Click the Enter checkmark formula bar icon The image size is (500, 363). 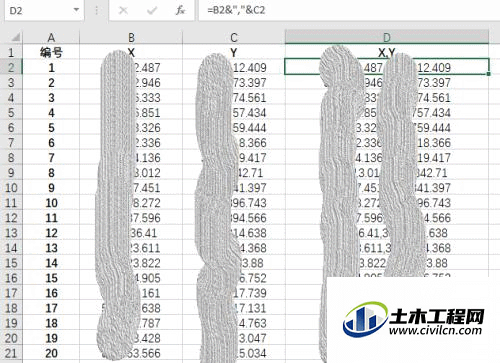coord(152,11)
